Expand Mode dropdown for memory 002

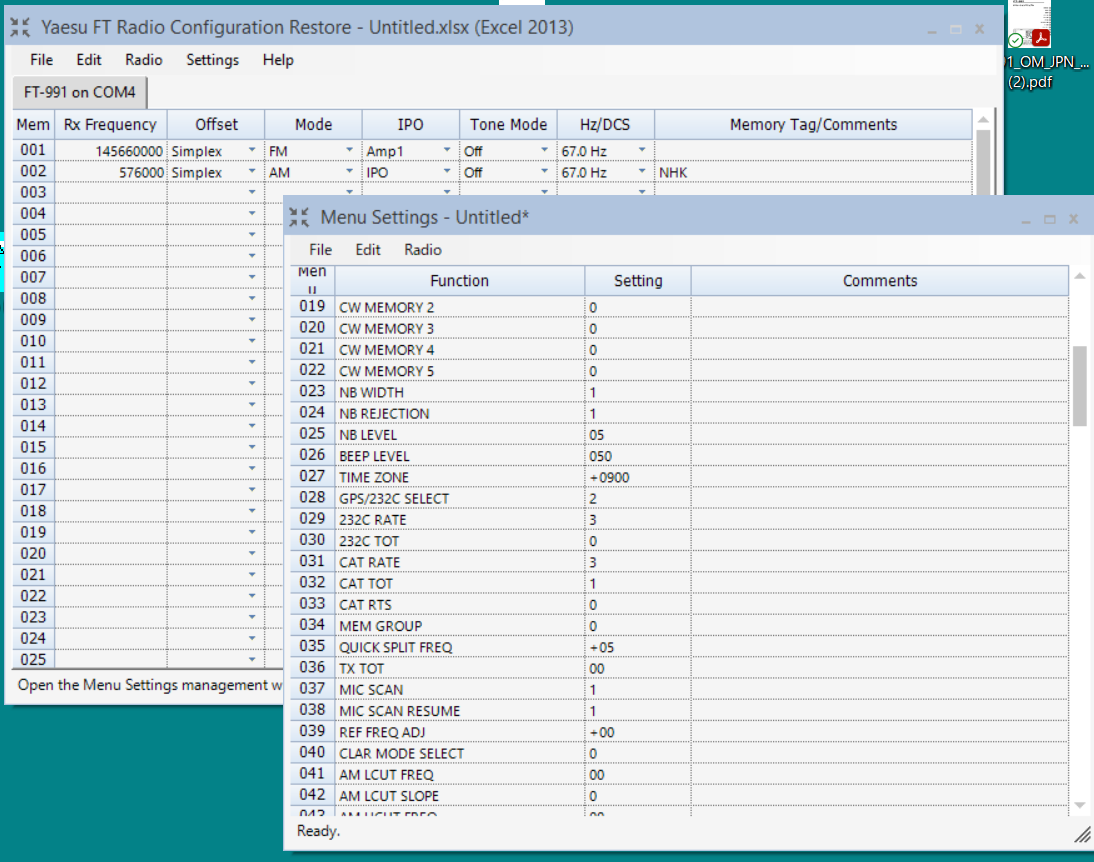point(350,172)
